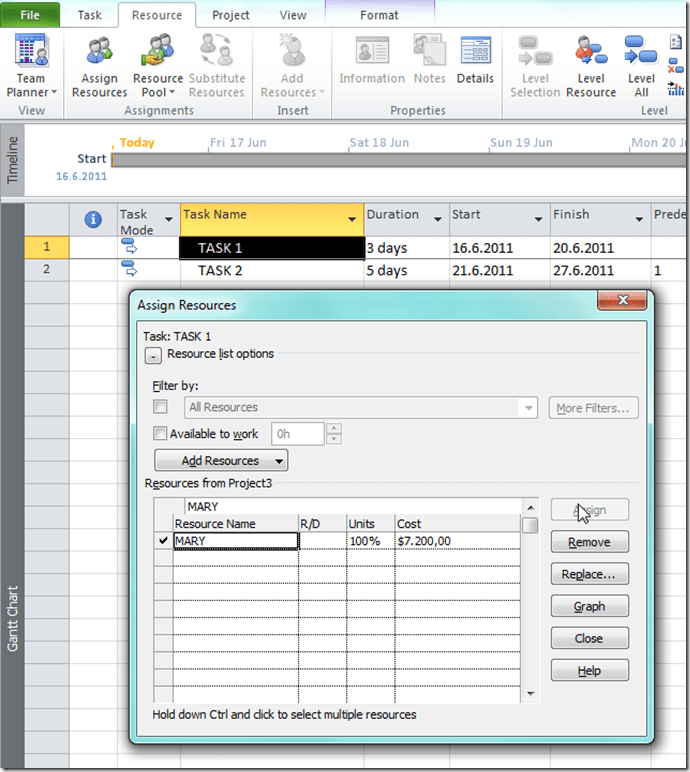Screen dimensions: 690x772
Task: Collapse the Resource list options section
Action: pyautogui.click(x=154, y=355)
